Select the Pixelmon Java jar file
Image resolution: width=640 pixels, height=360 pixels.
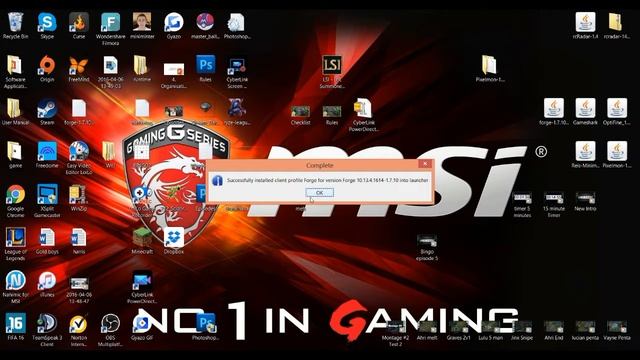pos(616,155)
